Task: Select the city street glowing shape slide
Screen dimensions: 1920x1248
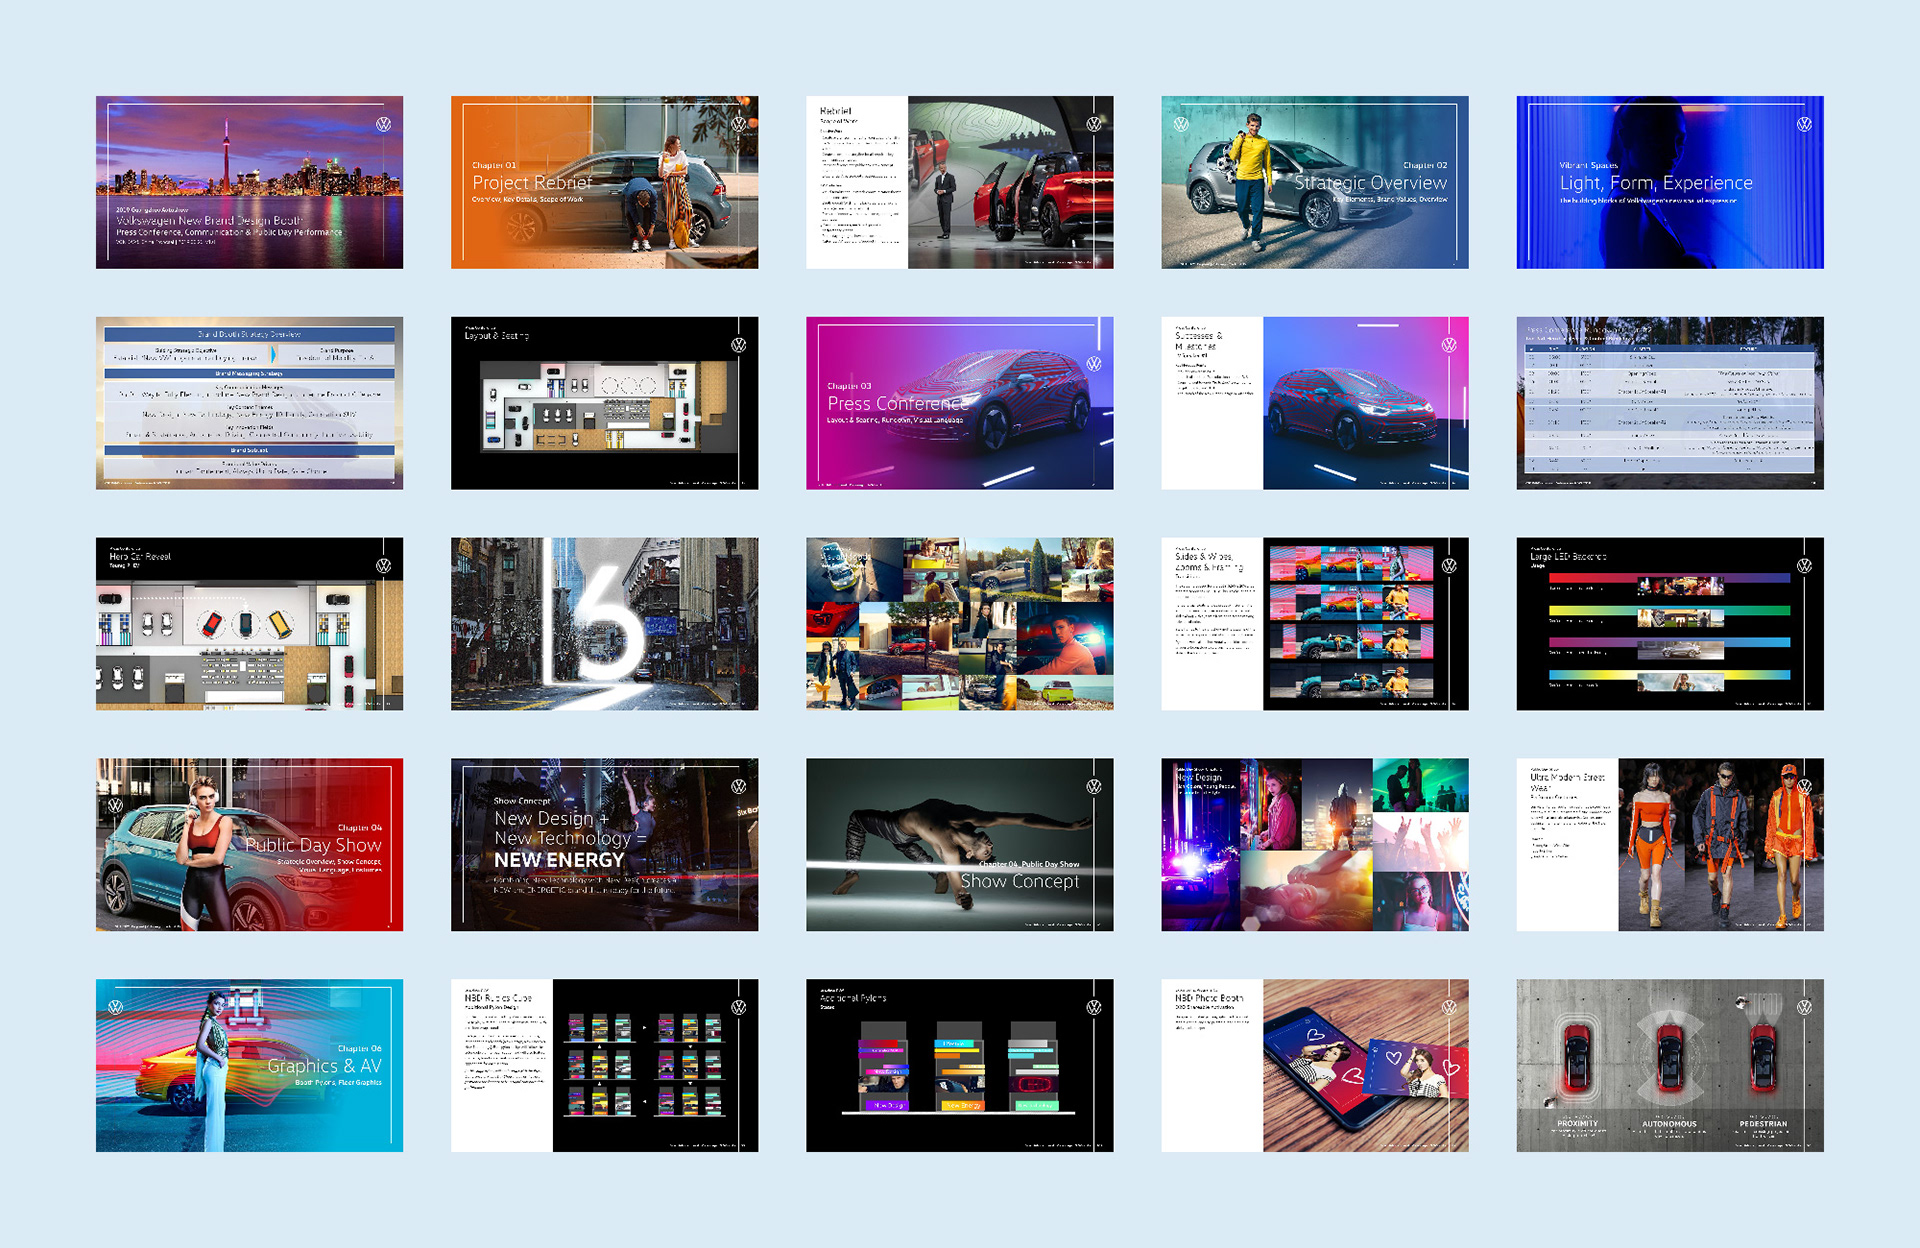Action: pos(604,624)
